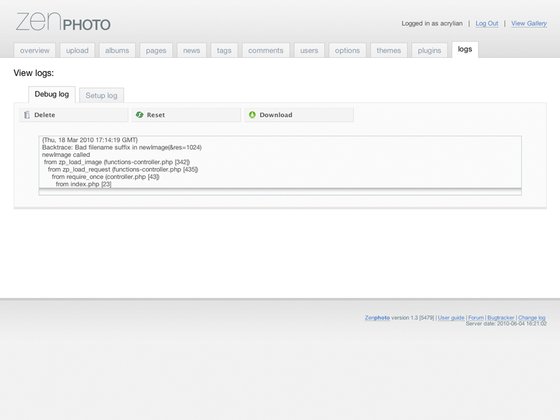Open the plugins tab
Viewport: 560px width, 420px height.
(429, 50)
